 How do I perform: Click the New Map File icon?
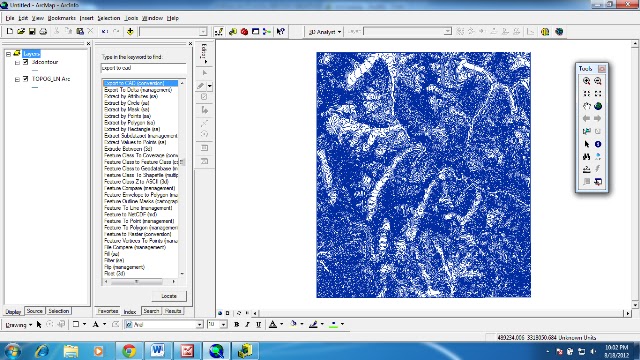pyautogui.click(x=10, y=31)
